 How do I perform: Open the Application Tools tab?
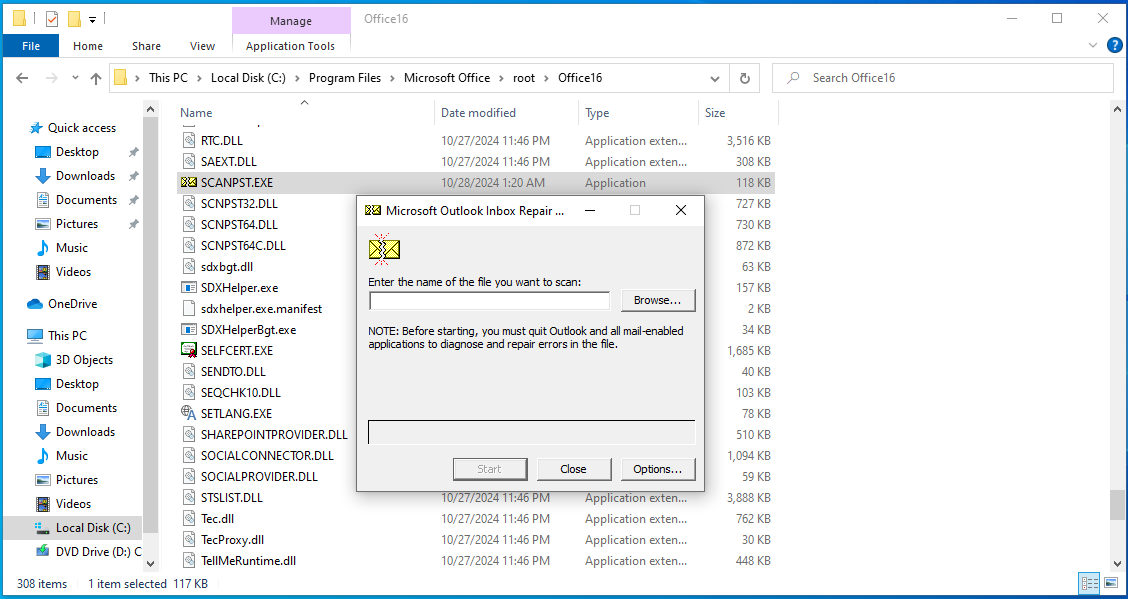click(x=291, y=45)
